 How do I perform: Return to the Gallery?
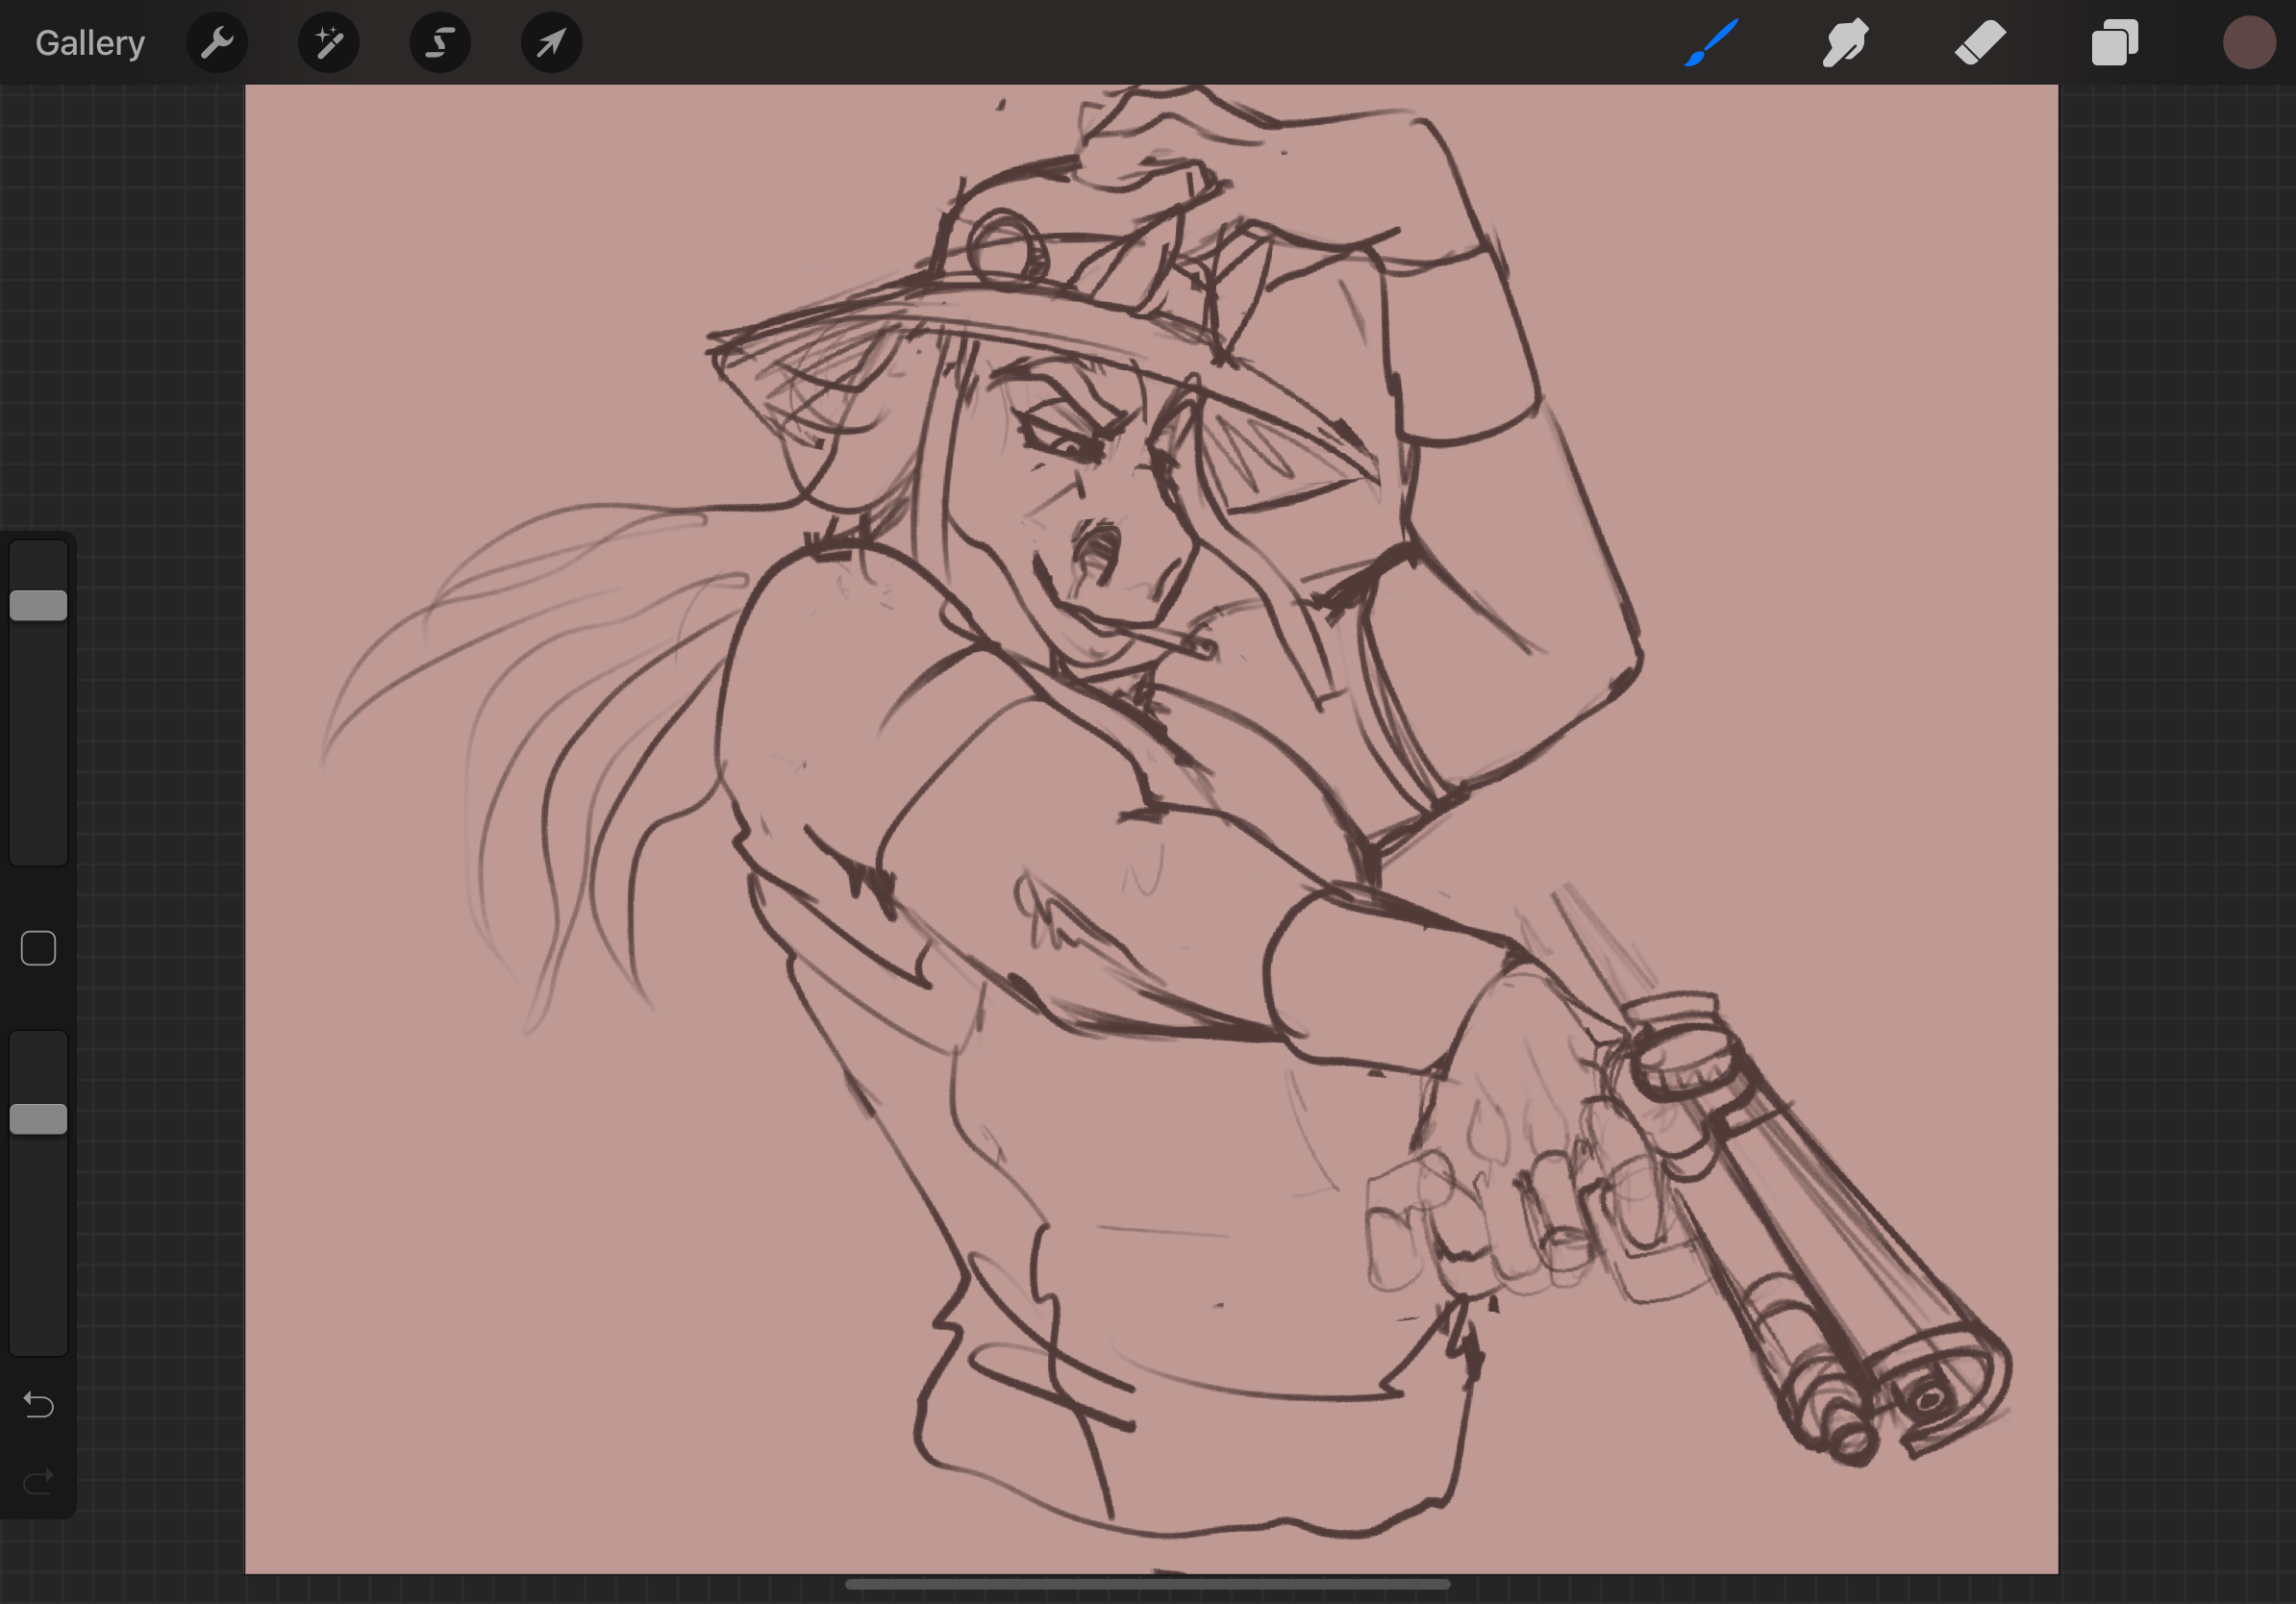click(x=90, y=43)
